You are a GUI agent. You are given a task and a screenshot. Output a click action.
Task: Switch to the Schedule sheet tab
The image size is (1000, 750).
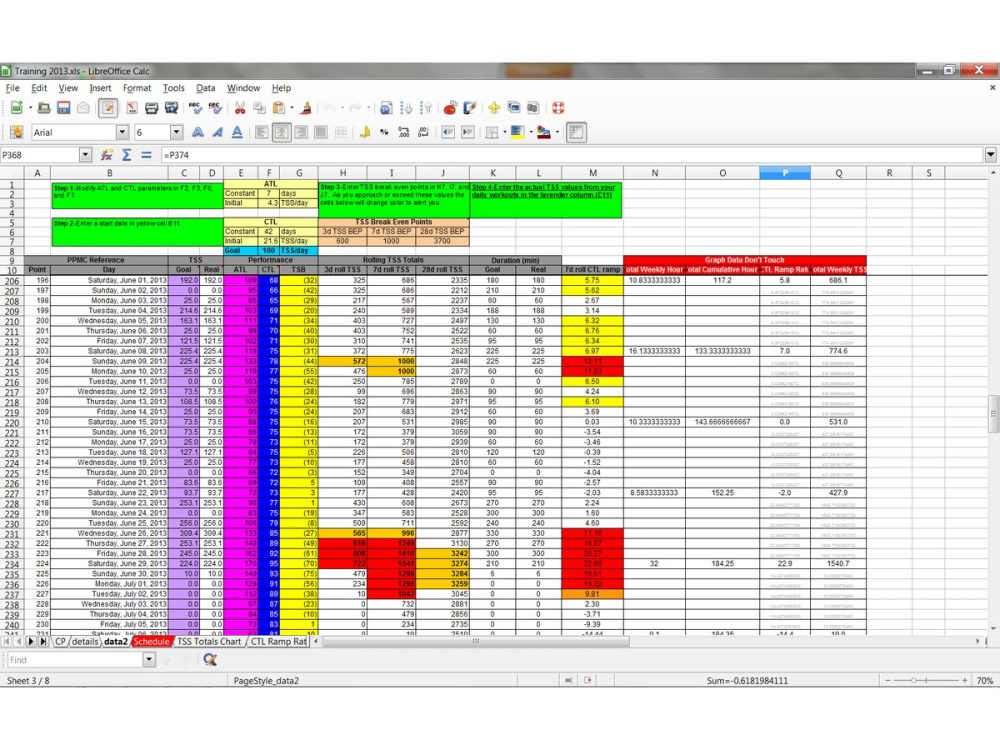pos(152,642)
